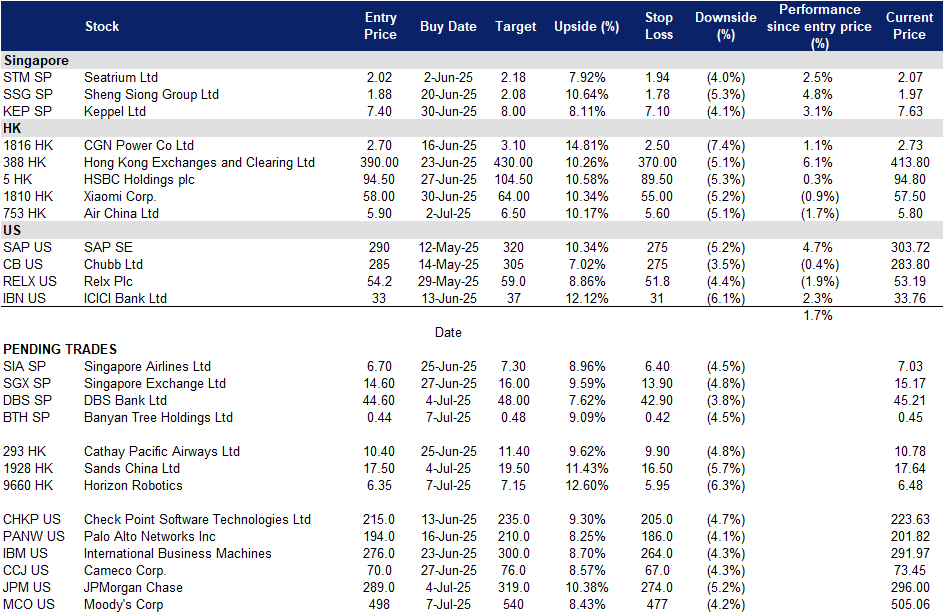Click the Sands China Ltd name
The height and width of the screenshot is (613, 943).
point(132,469)
